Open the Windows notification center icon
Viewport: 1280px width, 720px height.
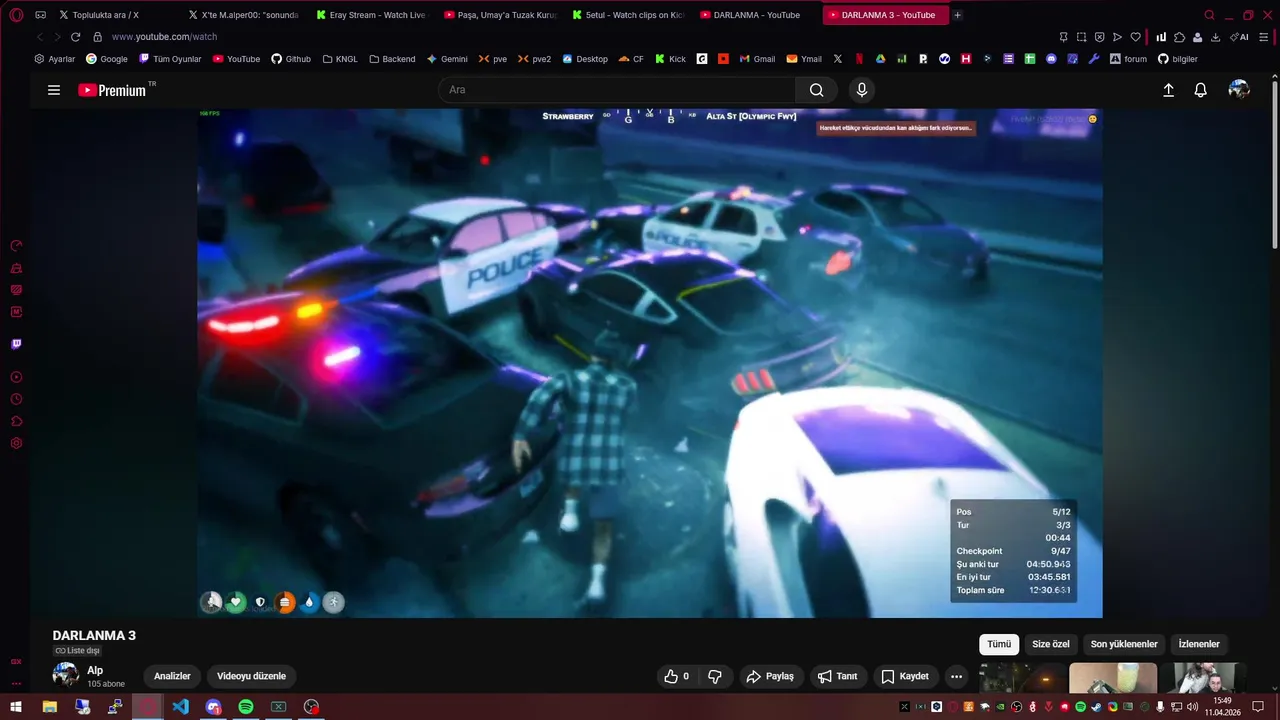(1258, 707)
